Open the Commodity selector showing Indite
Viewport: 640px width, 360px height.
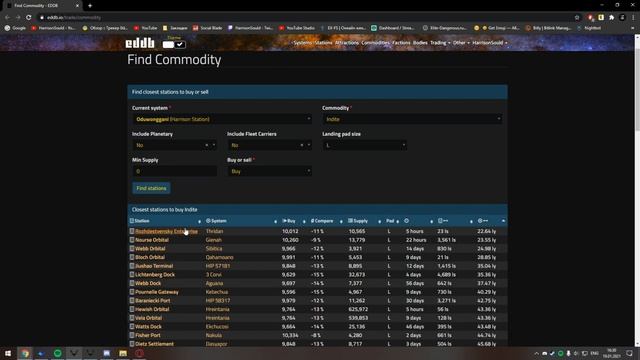point(412,119)
